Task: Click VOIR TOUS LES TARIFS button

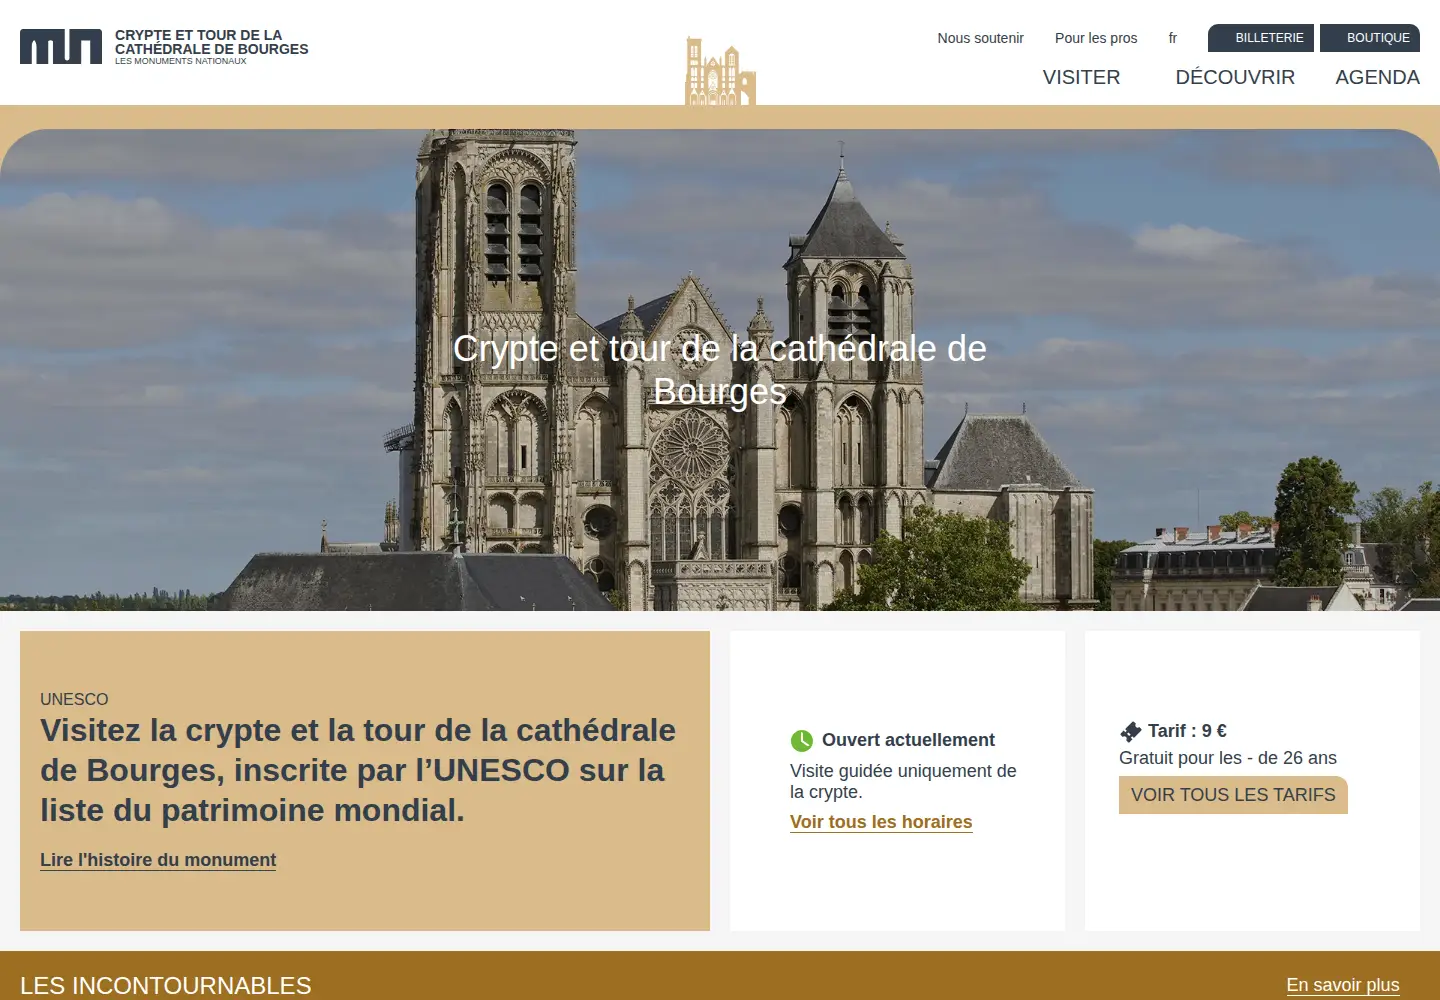Action: click(1233, 795)
